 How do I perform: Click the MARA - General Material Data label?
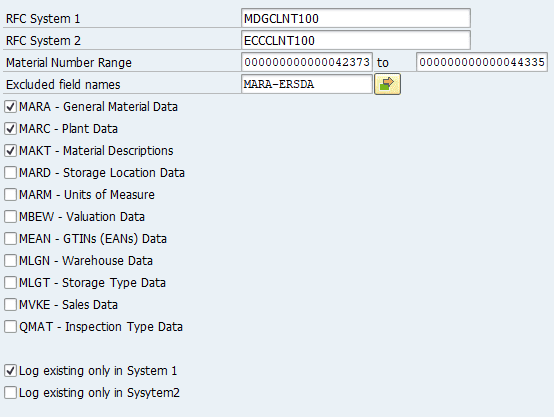pos(98,107)
